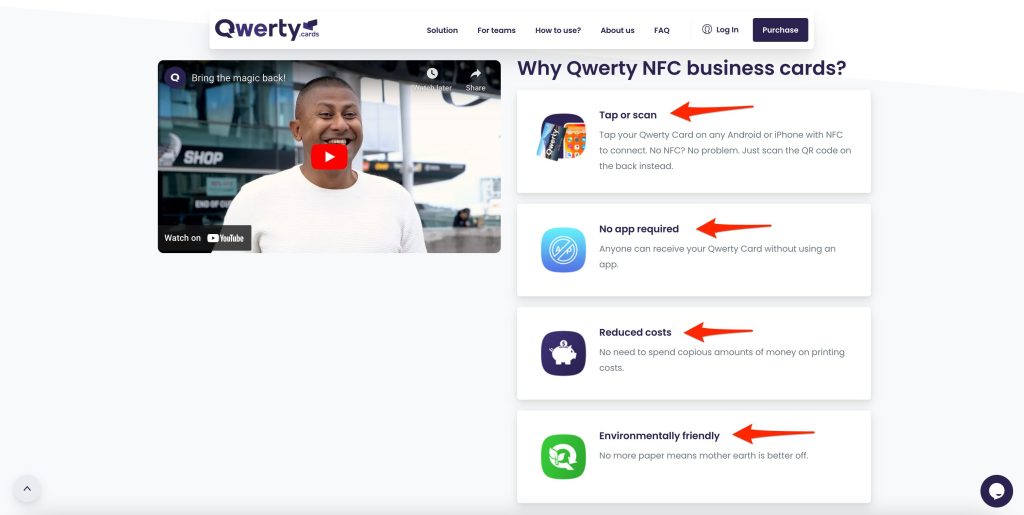The image size is (1024, 515).
Task: Open the FAQ menu item
Action: coord(662,30)
